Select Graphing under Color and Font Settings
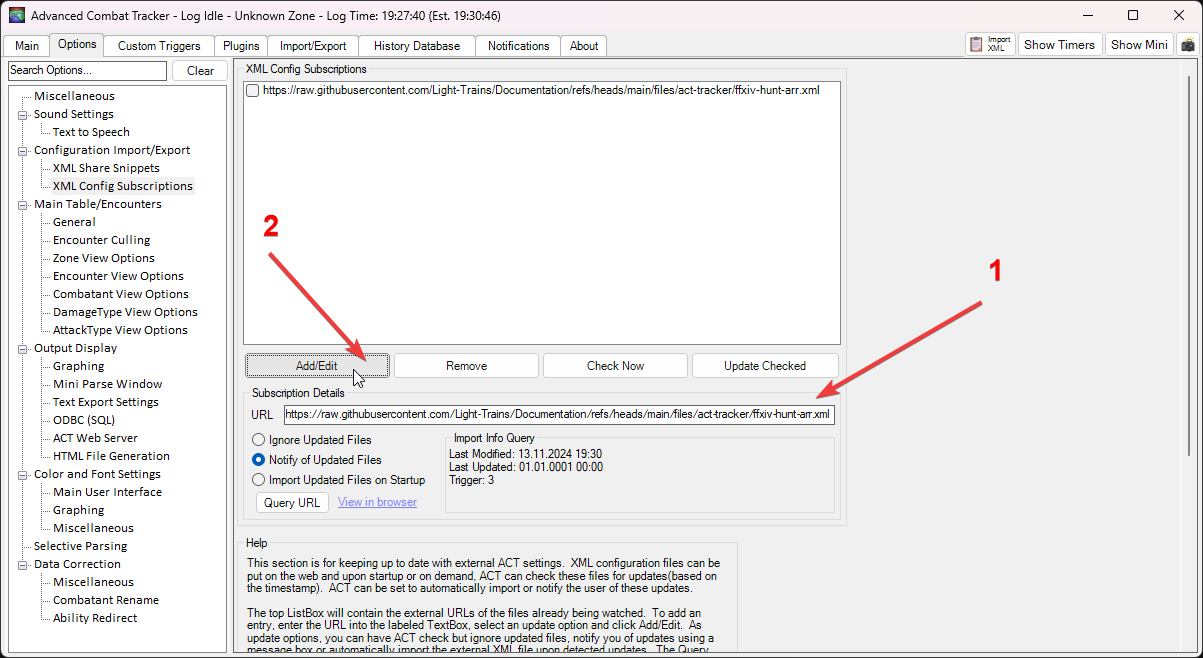This screenshot has height=658, width=1203. click(78, 510)
